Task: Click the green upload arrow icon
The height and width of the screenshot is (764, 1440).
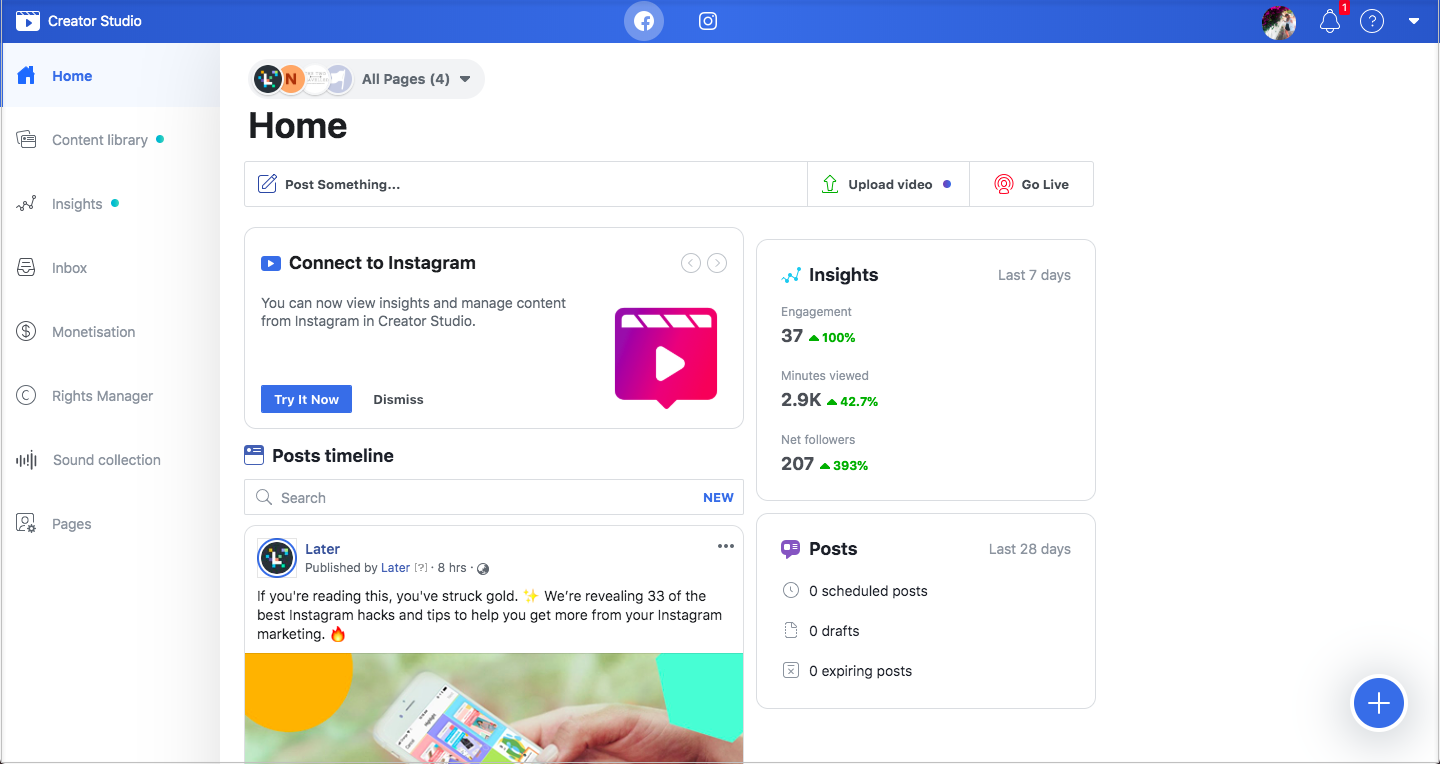Action: pyautogui.click(x=829, y=184)
